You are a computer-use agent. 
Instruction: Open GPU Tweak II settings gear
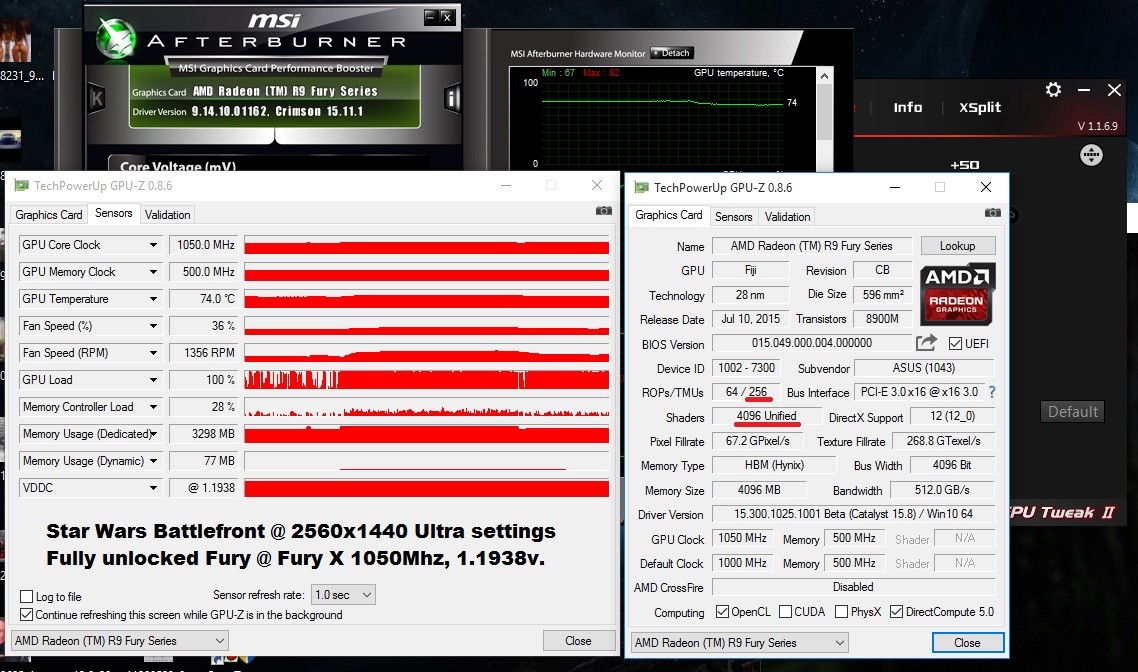point(1053,90)
